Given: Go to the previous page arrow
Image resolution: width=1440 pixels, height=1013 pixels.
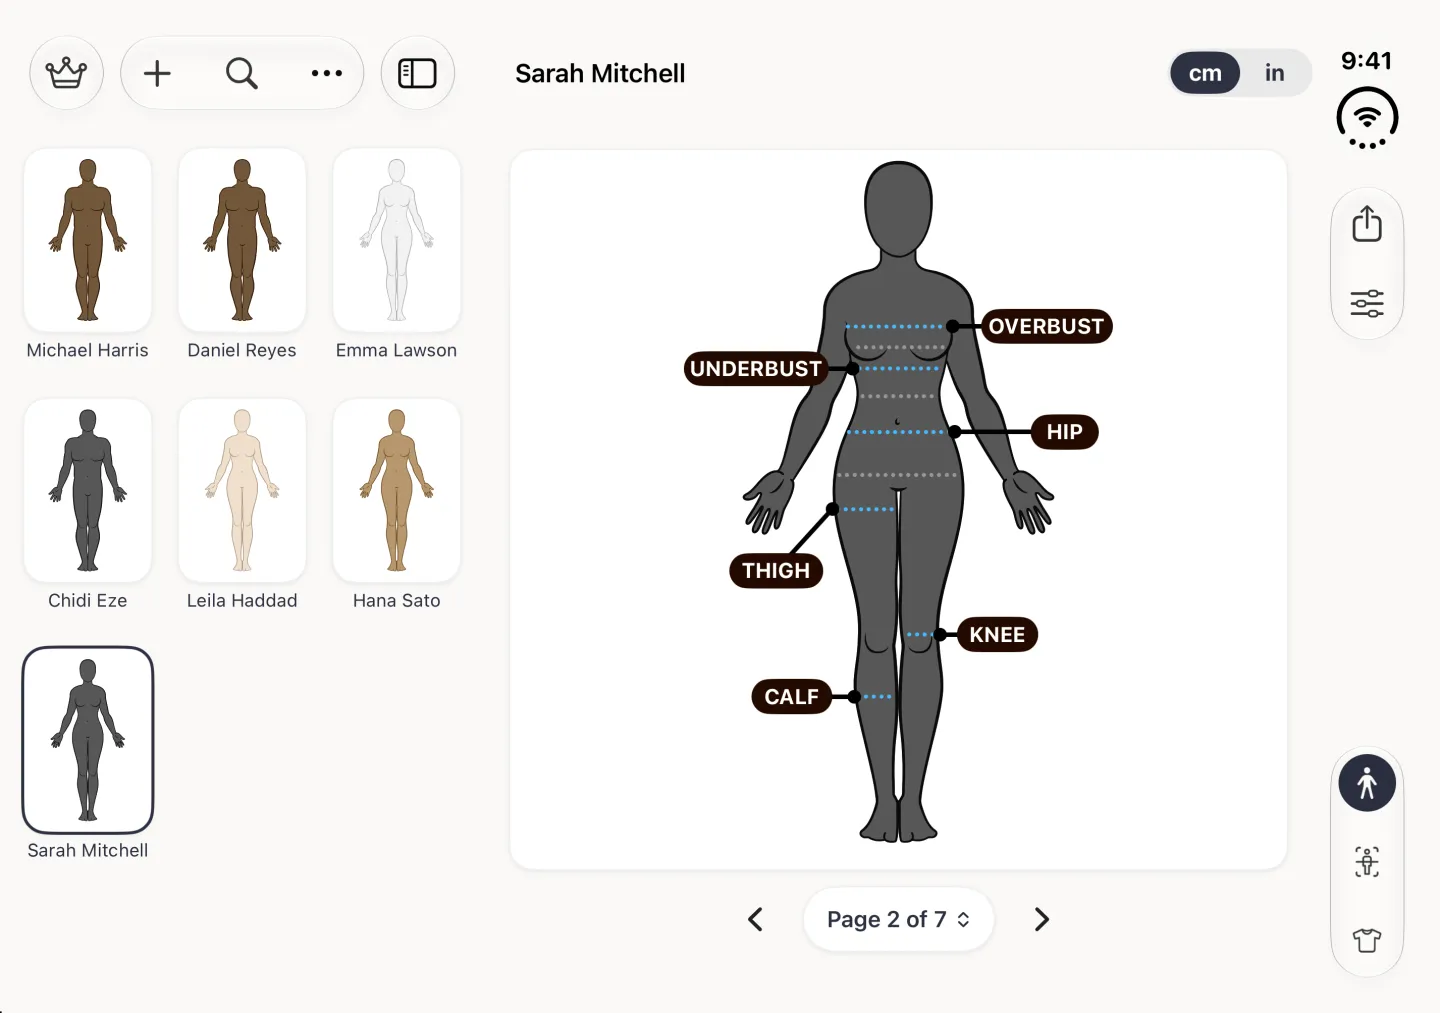Looking at the screenshot, I should [x=756, y=919].
